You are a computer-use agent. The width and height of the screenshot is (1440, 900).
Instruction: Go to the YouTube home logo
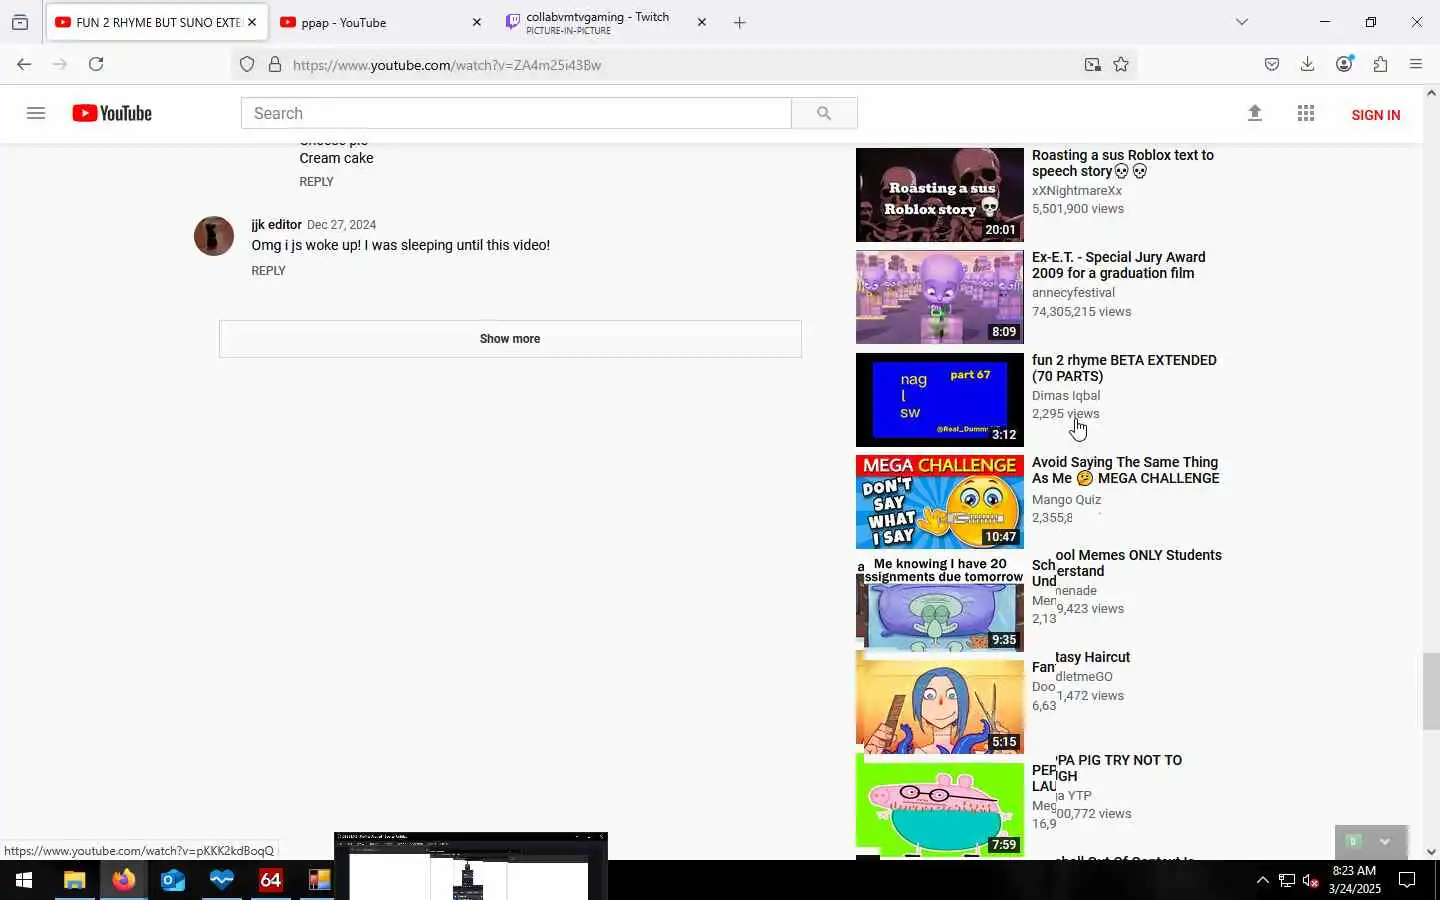tap(112, 114)
